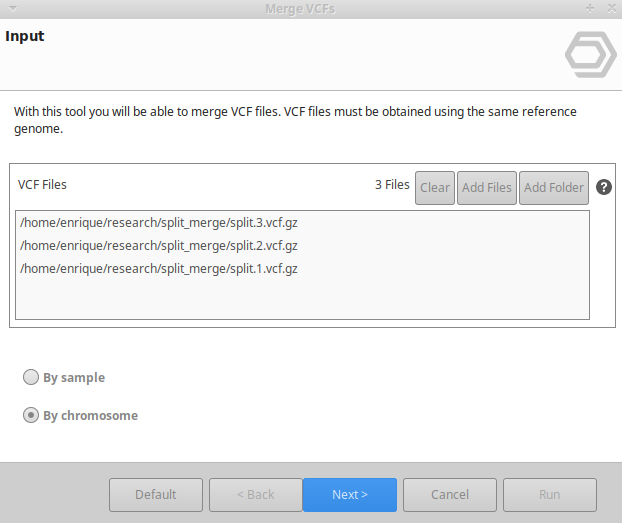622x523 pixels.
Task: Click the < Back button
Action: pos(255,495)
